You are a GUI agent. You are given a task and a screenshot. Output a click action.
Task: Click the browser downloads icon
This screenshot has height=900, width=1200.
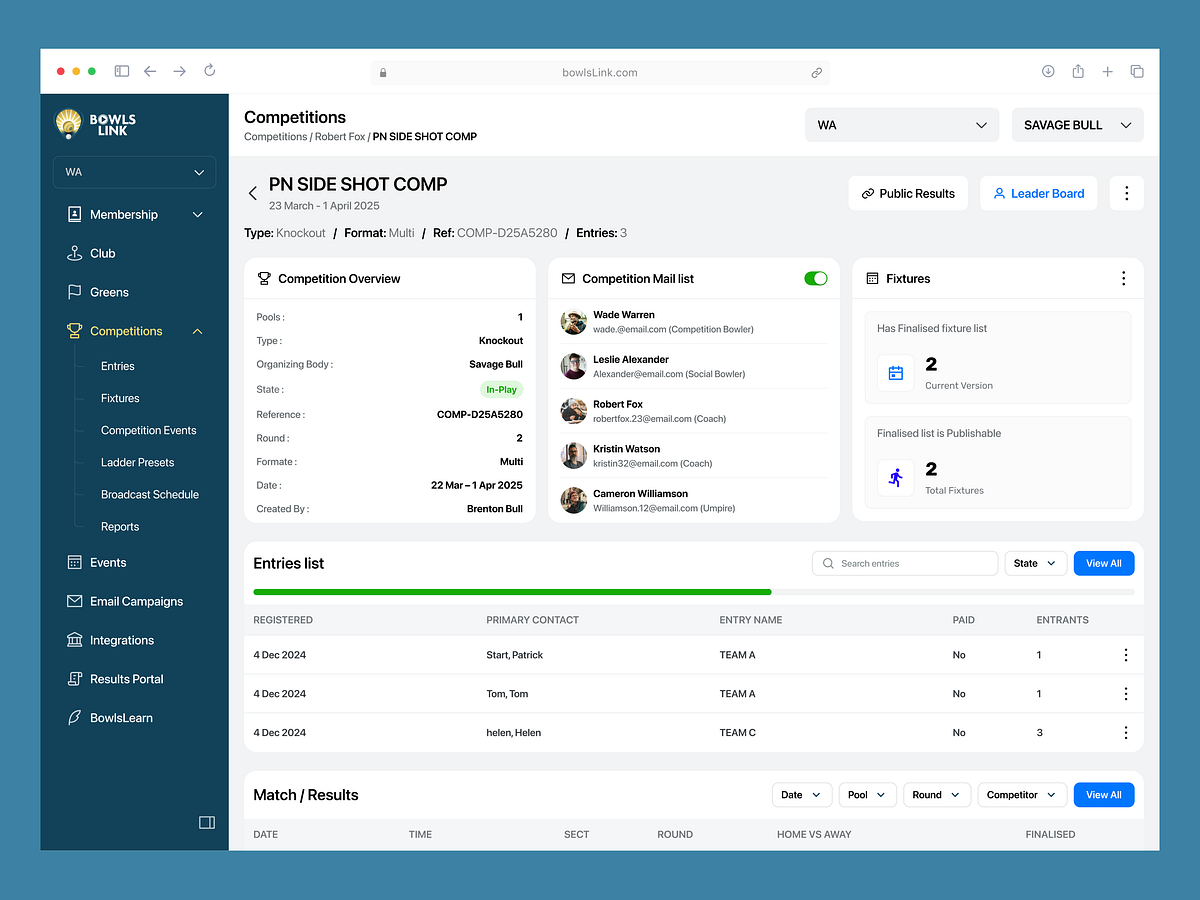1048,71
